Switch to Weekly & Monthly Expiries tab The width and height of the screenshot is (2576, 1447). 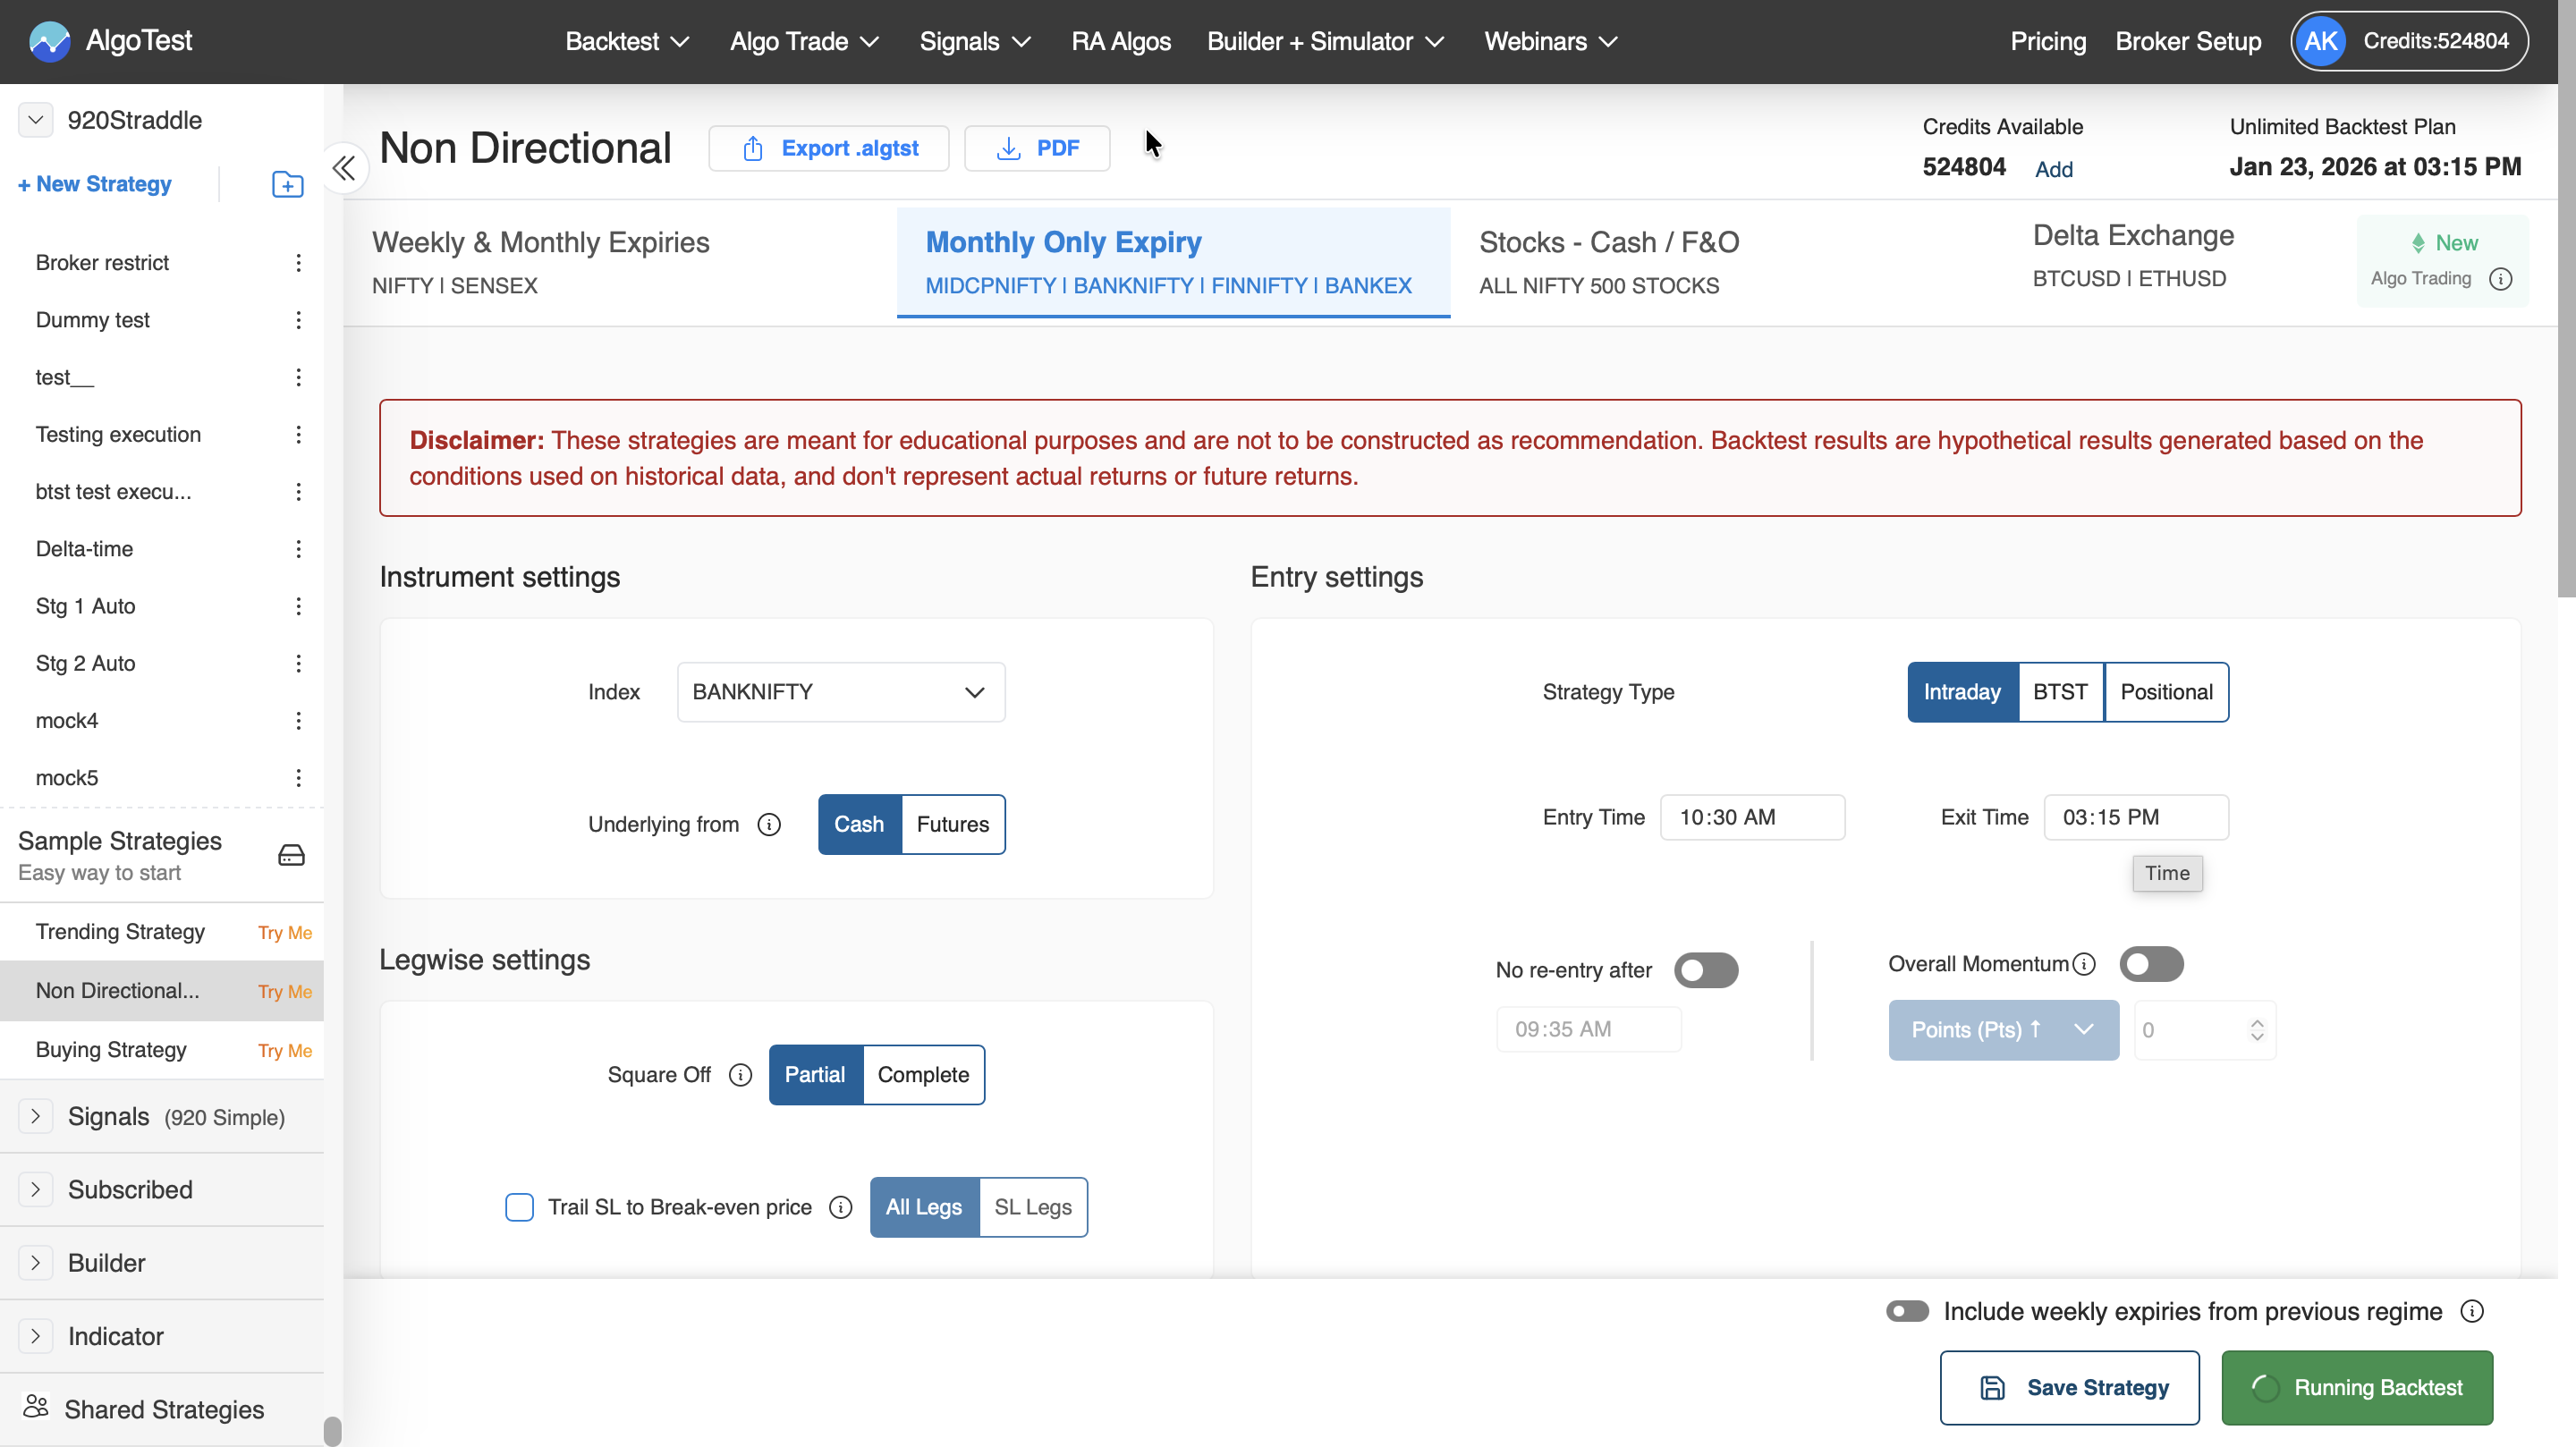(540, 262)
